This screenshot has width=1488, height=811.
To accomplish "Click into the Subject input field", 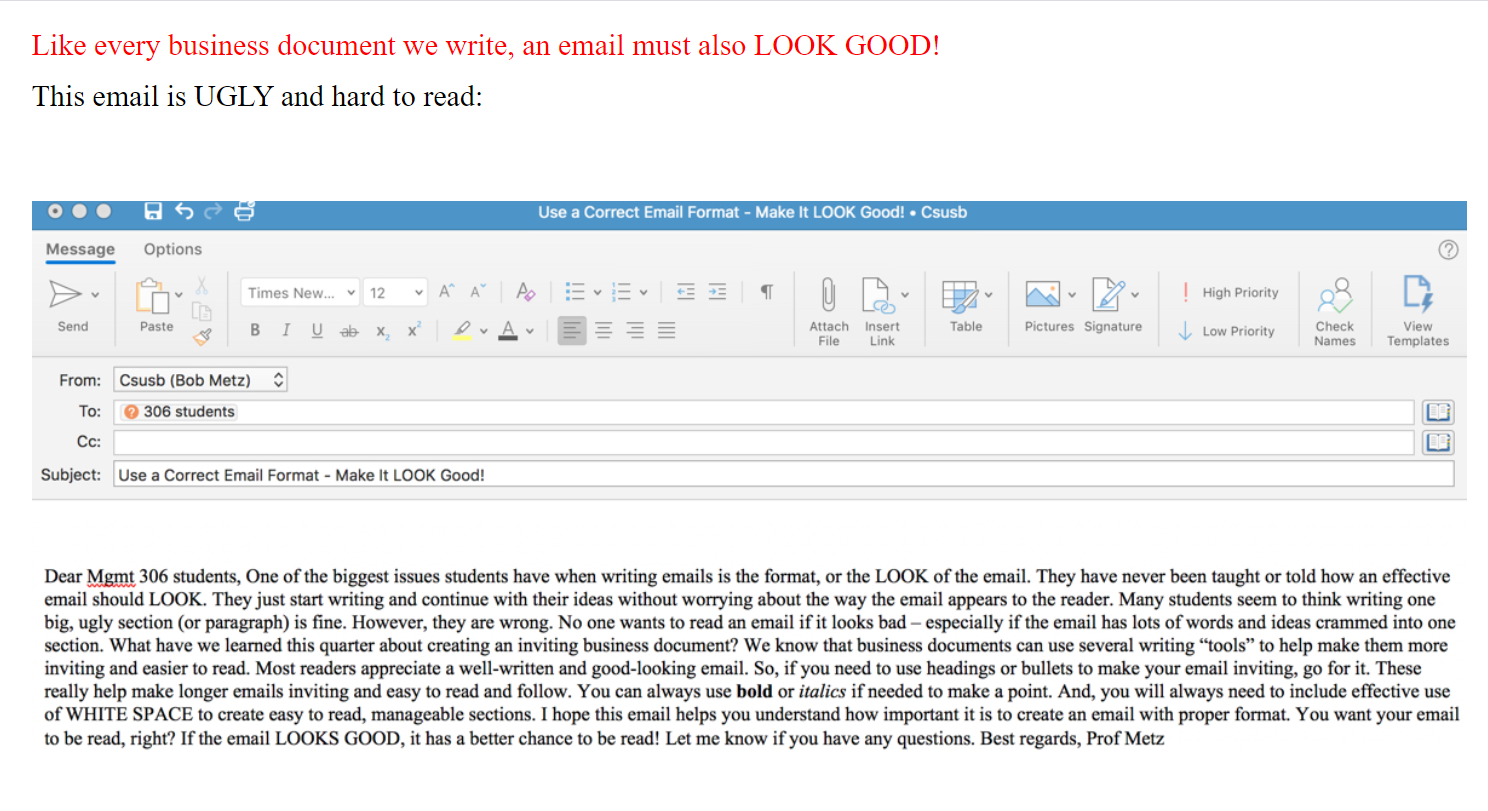I will [x=783, y=475].
